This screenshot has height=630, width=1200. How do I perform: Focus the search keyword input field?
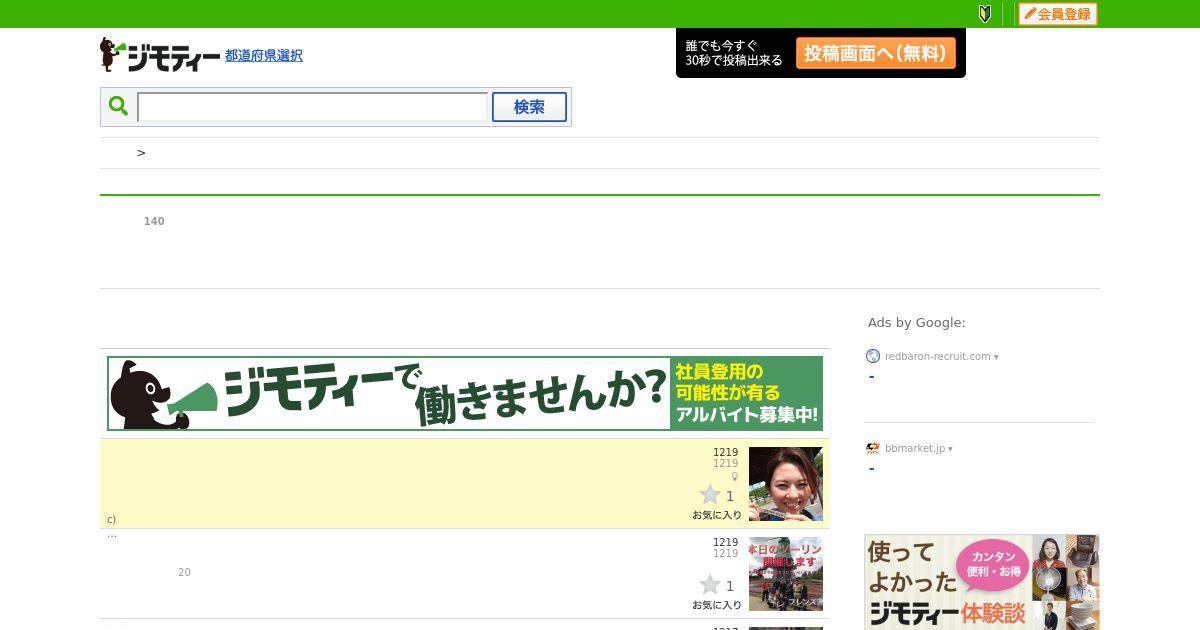tap(312, 107)
